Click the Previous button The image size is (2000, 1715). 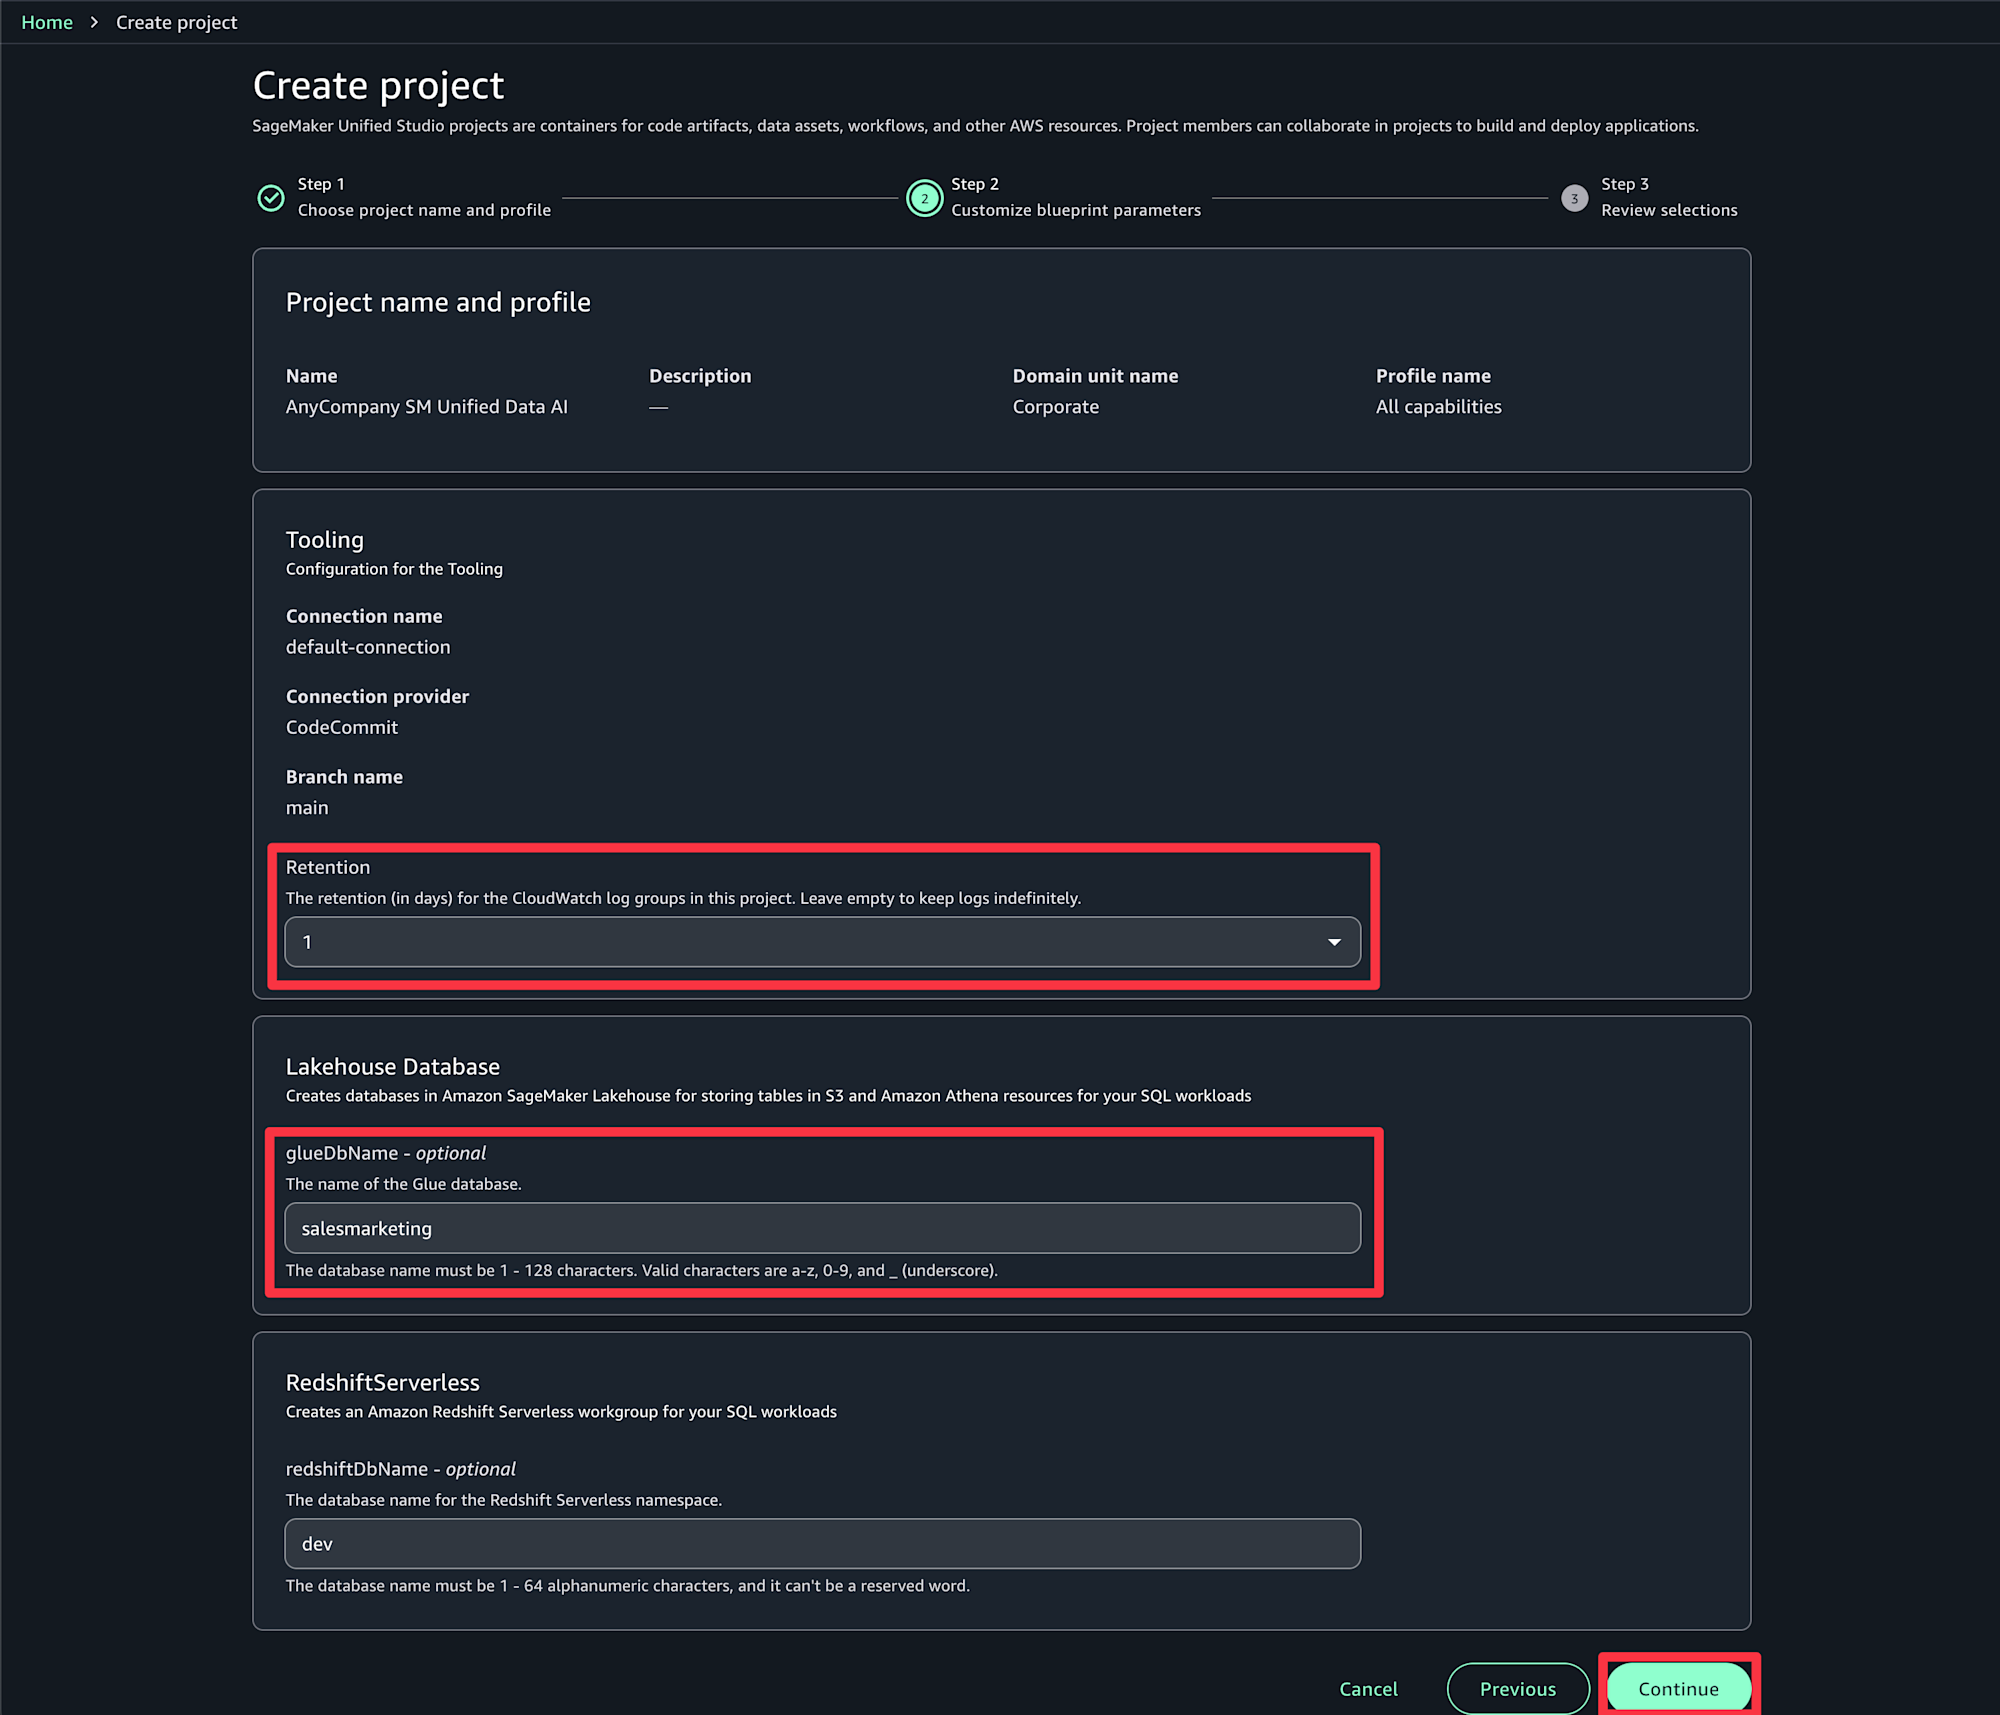(x=1518, y=1688)
